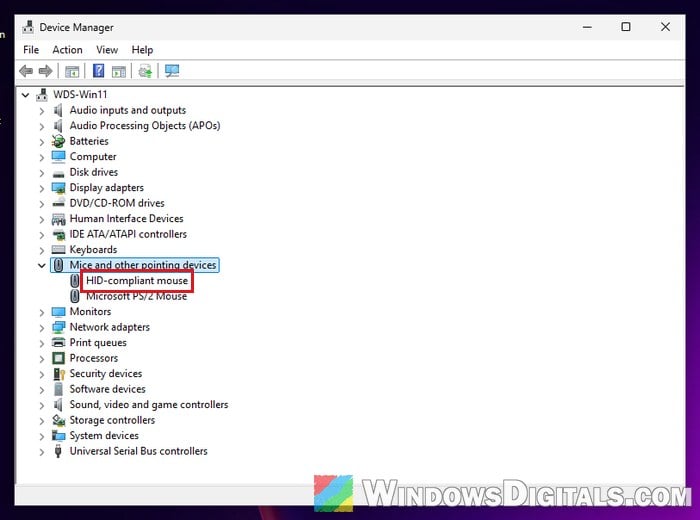The height and width of the screenshot is (520, 700).
Task: Open the File menu
Action: click(31, 50)
